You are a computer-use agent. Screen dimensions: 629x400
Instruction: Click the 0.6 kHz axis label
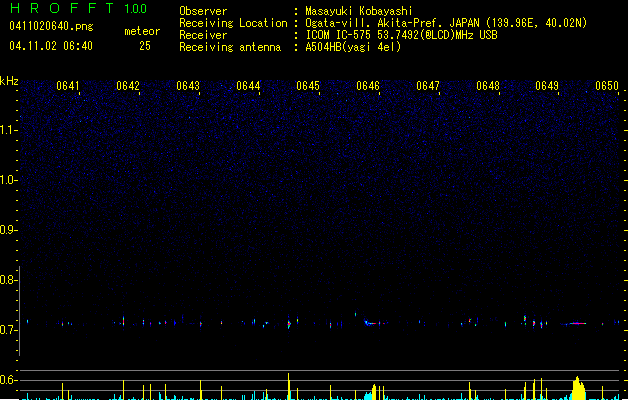tap(8, 380)
